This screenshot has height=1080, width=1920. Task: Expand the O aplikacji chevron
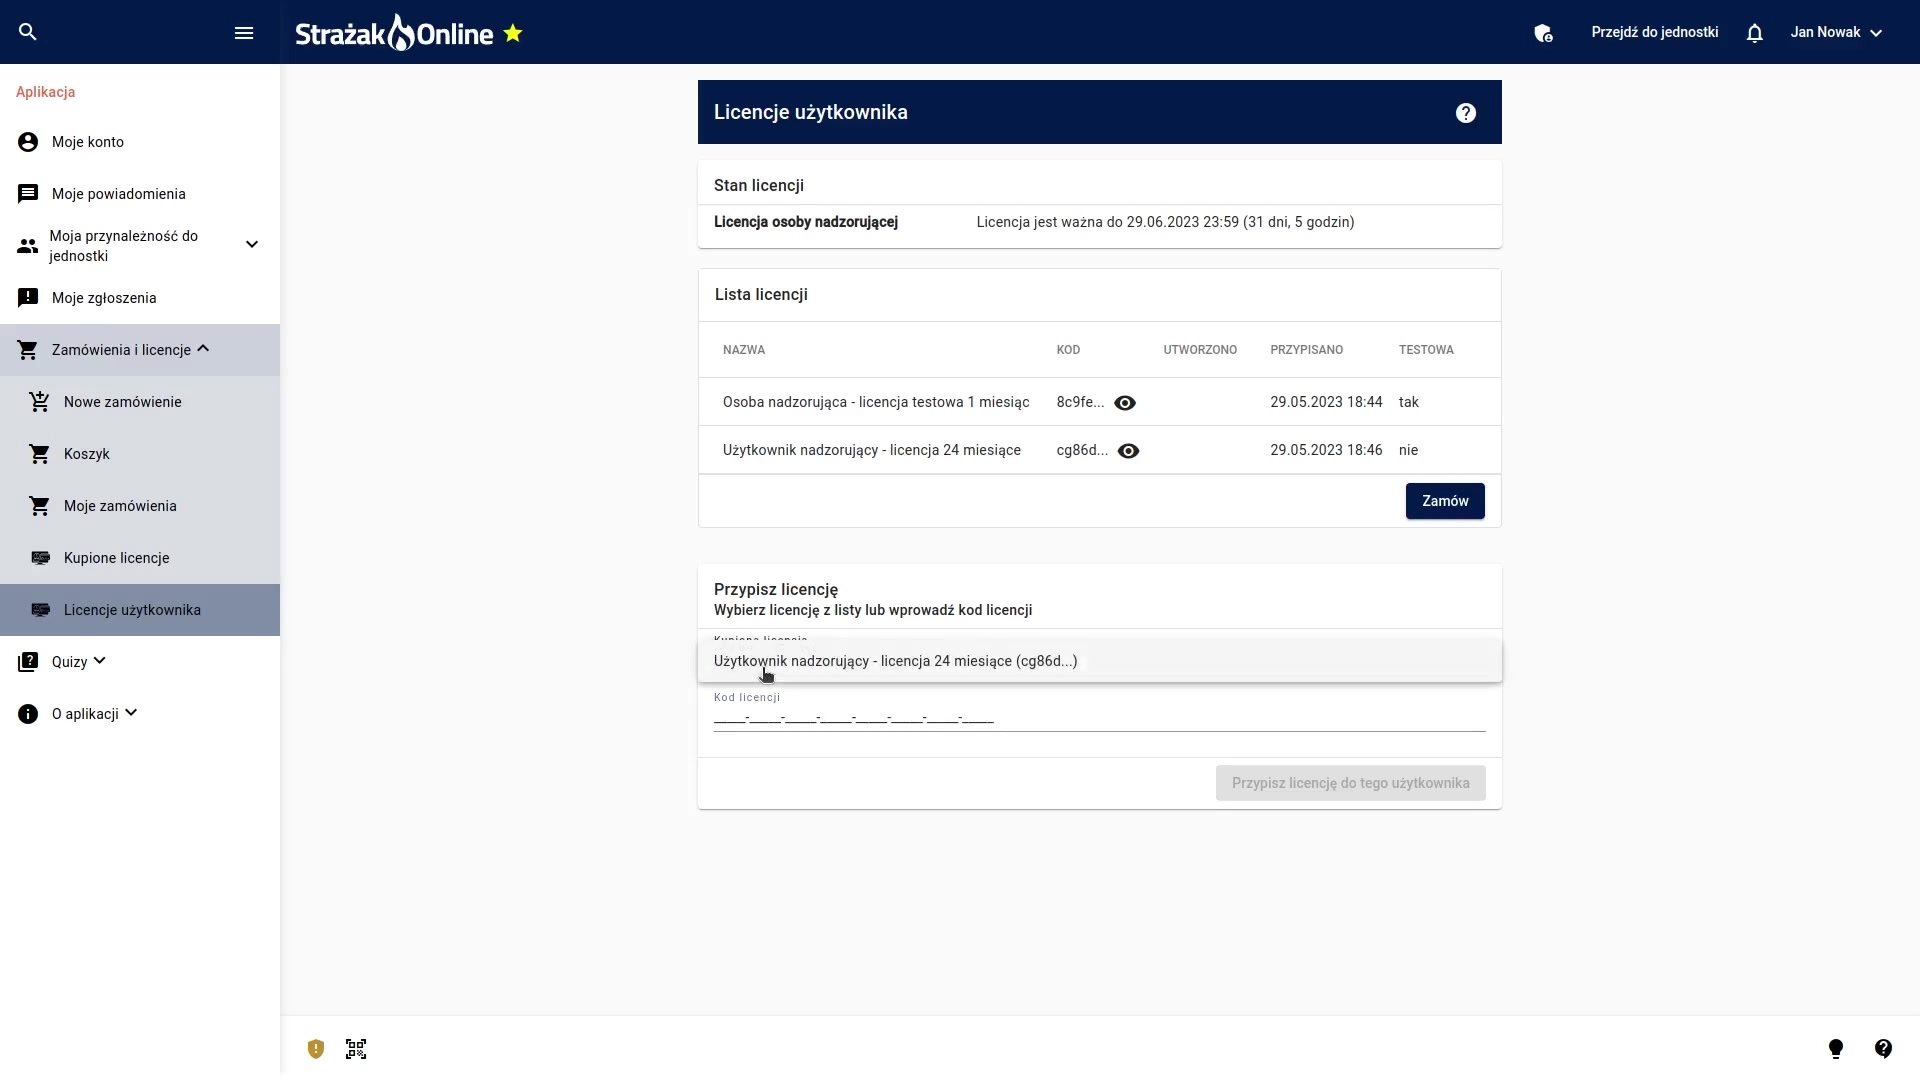coord(131,713)
